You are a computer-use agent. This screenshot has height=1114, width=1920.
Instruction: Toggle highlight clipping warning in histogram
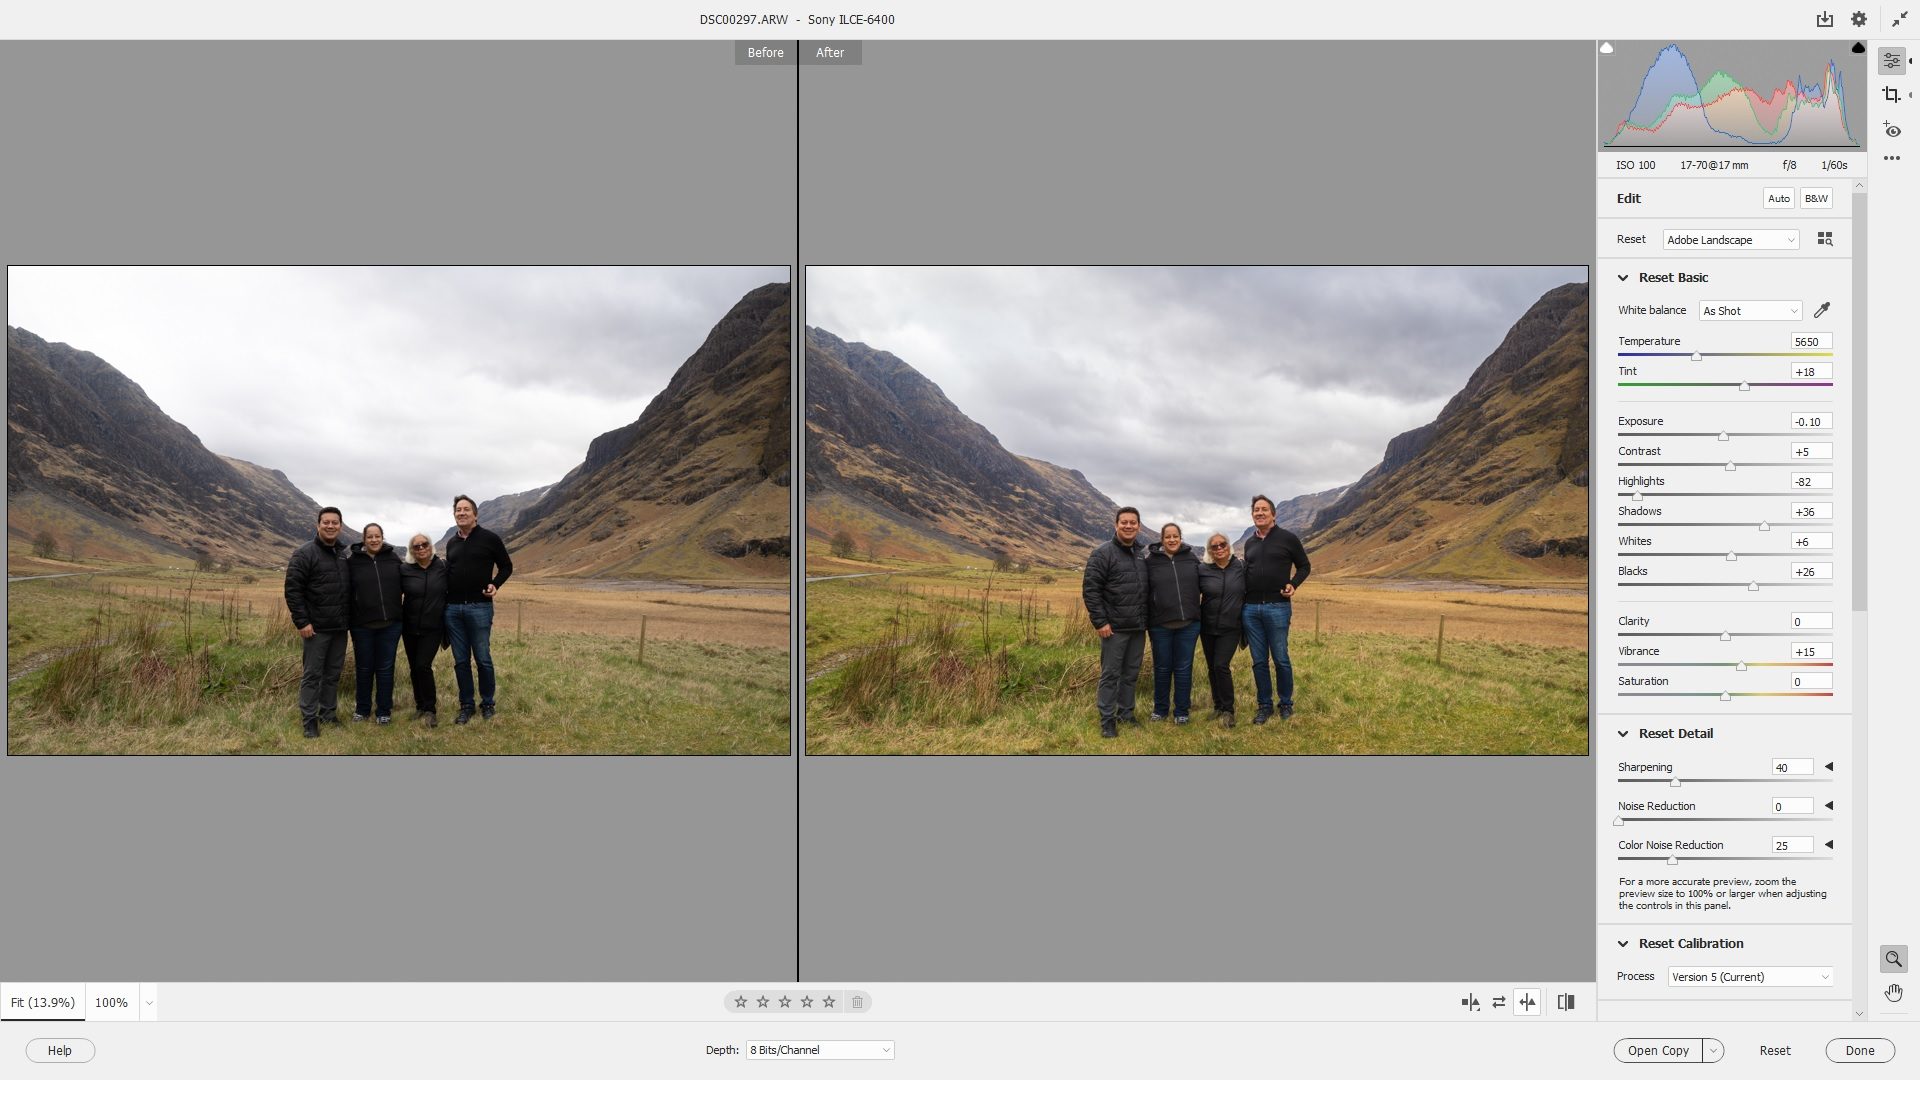pos(1858,48)
